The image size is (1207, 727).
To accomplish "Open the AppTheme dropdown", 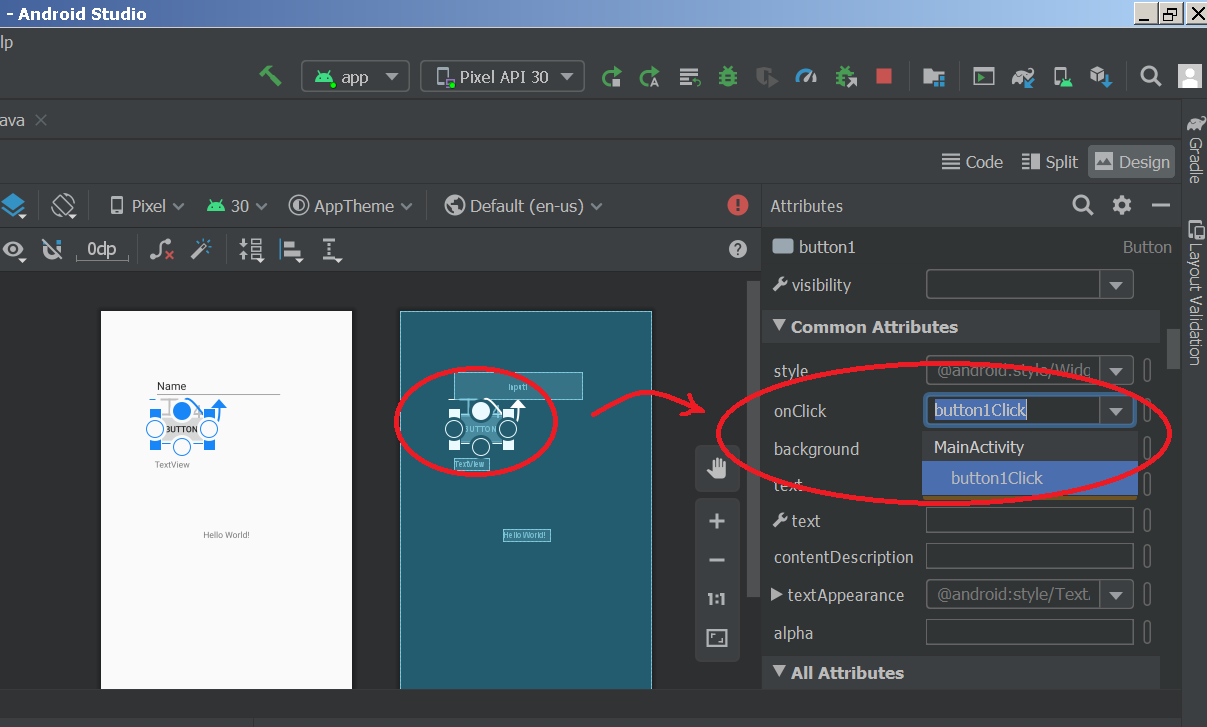I will click(x=351, y=206).
